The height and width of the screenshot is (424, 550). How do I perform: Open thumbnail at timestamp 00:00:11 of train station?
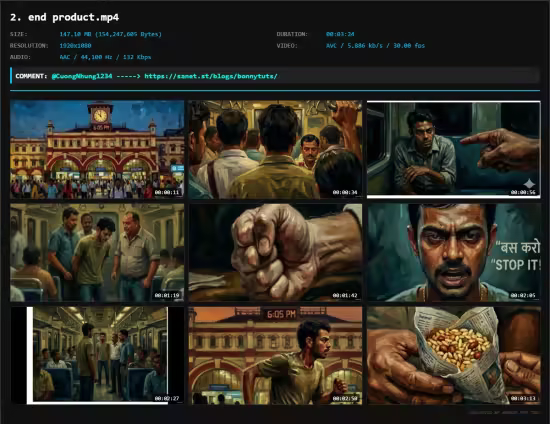click(x=97, y=149)
